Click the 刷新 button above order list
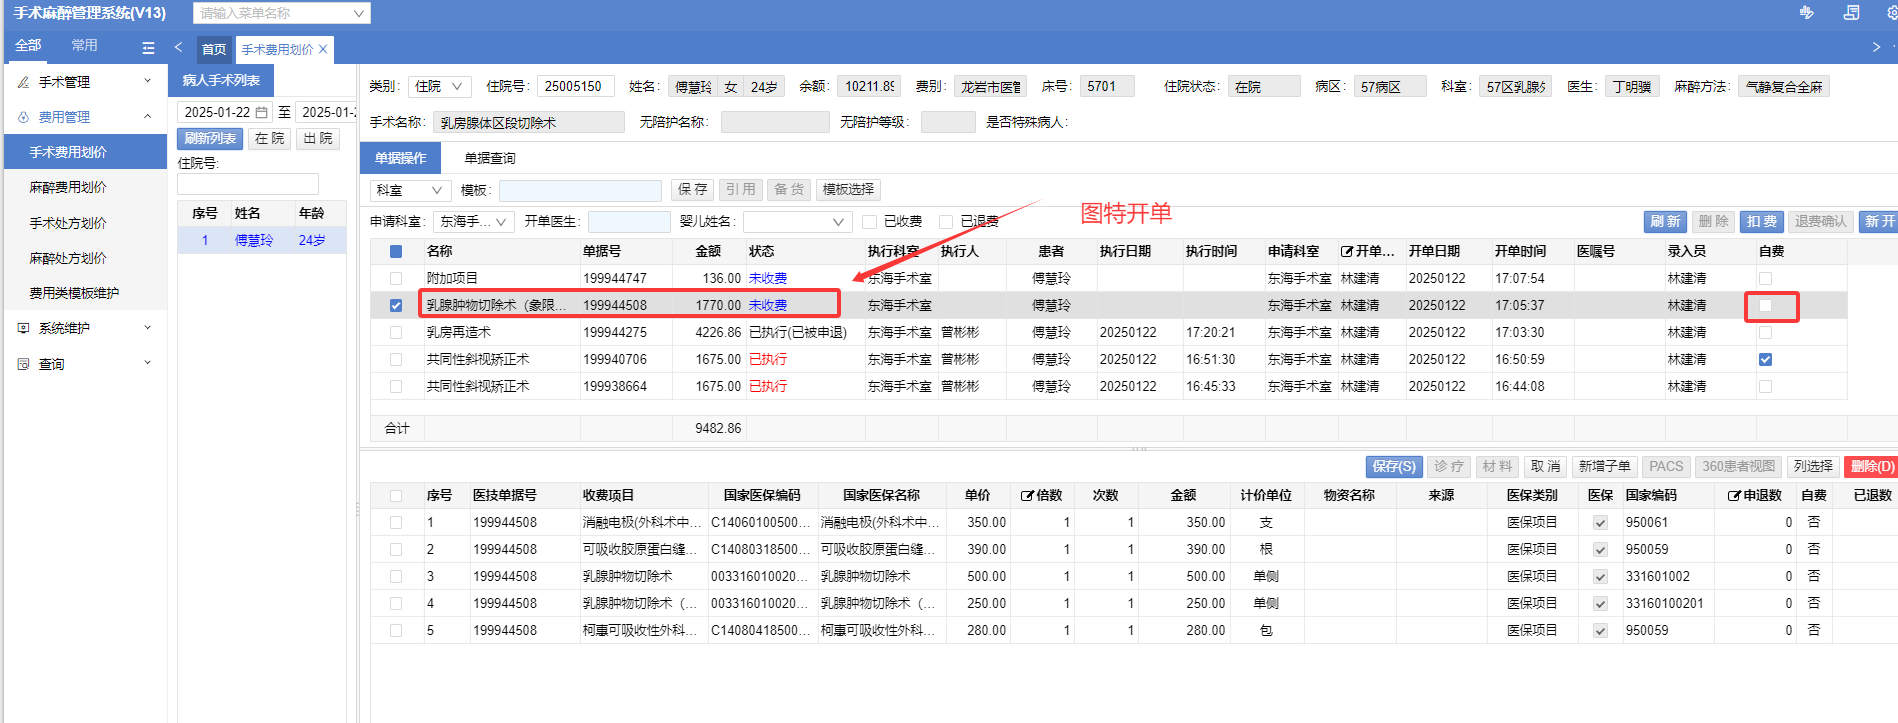Viewport: 1898px width, 723px height. pyautogui.click(x=1665, y=222)
